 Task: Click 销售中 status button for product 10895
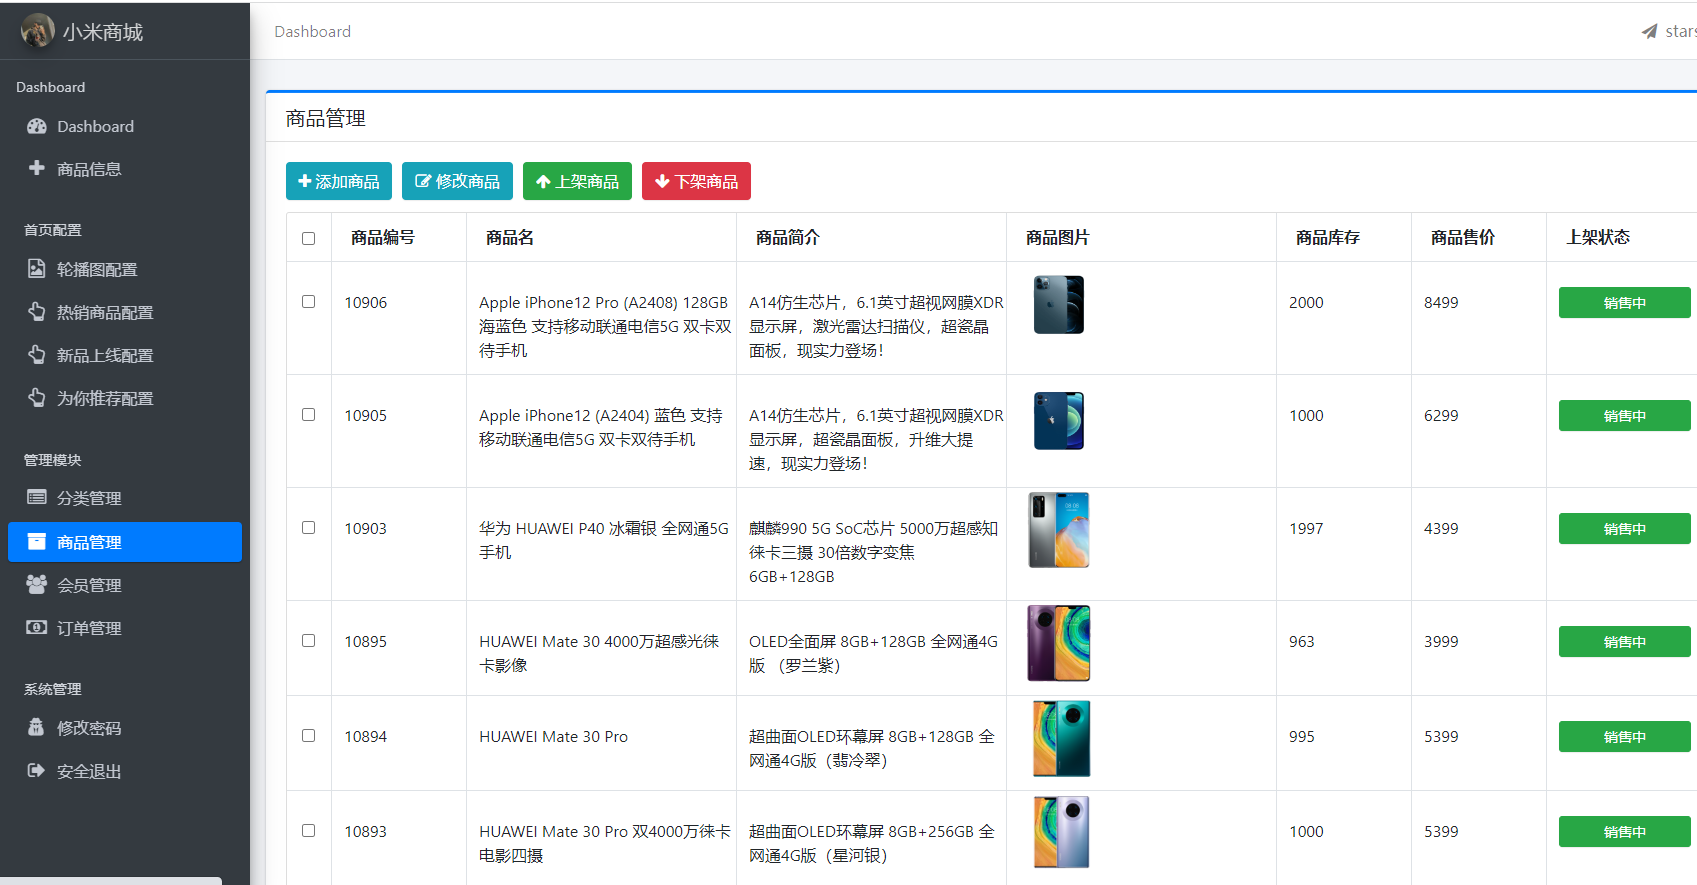[1624, 641]
